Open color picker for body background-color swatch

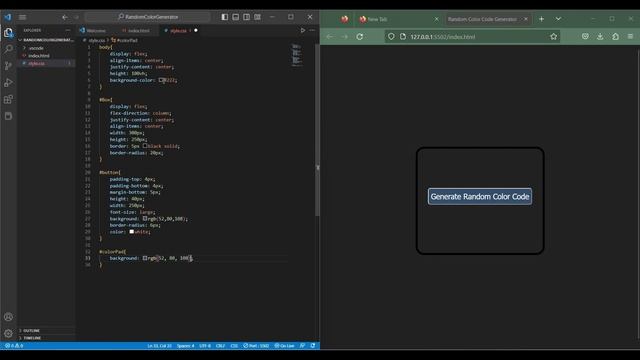(x=161, y=80)
